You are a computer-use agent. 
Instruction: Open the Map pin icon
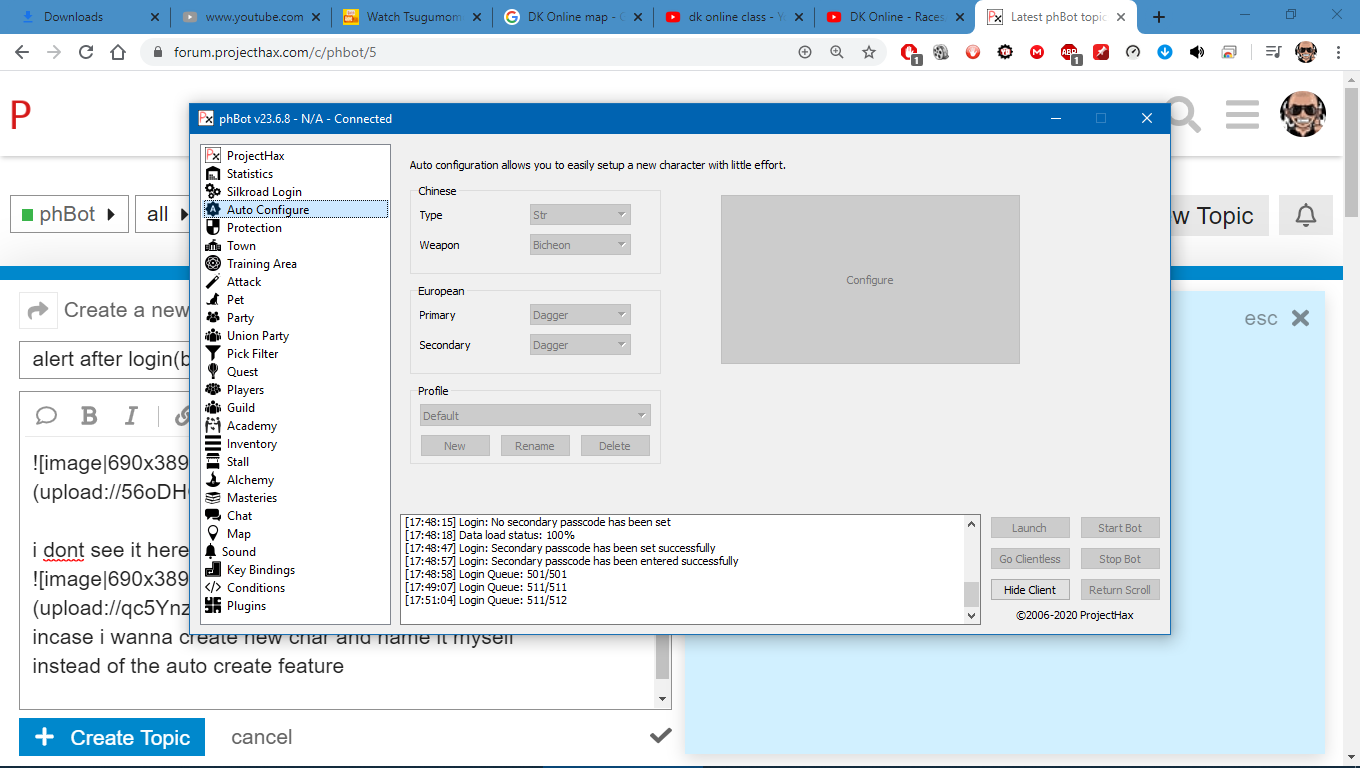pyautogui.click(x=212, y=534)
